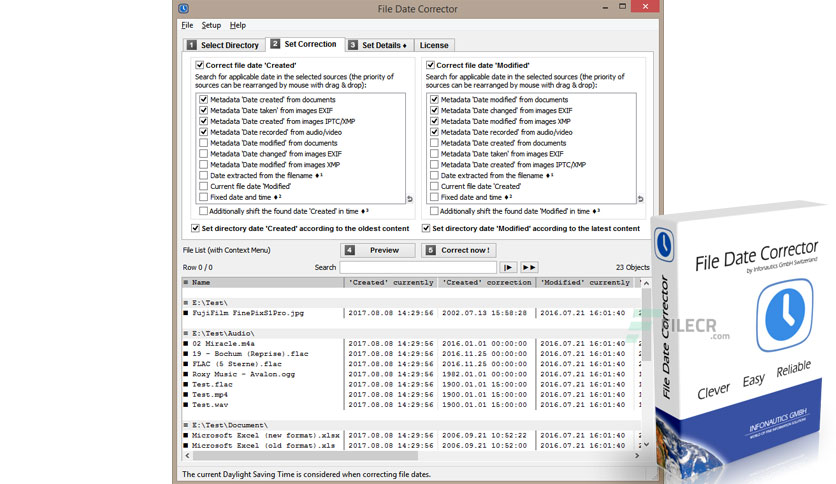Select the E:\Test\ folder row

[411, 303]
